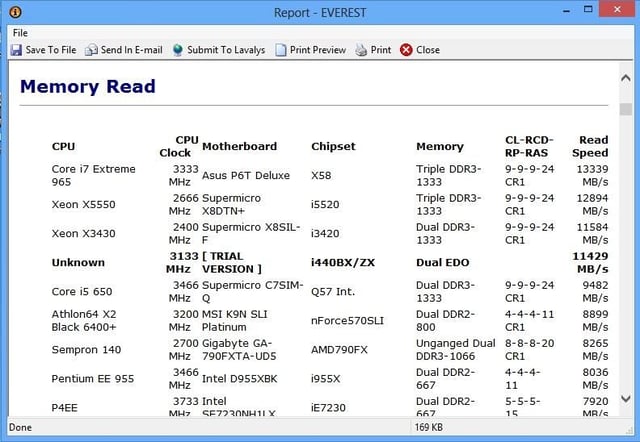The image size is (640, 442).
Task: Click the Supermicro X8DTN+ cell
Action: pos(231,204)
